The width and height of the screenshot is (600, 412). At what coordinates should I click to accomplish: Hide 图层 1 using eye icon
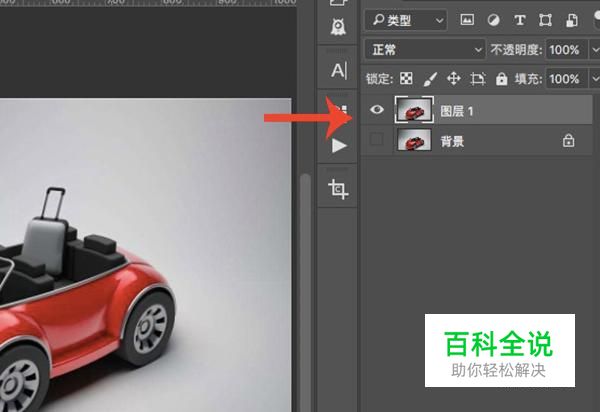point(376,111)
